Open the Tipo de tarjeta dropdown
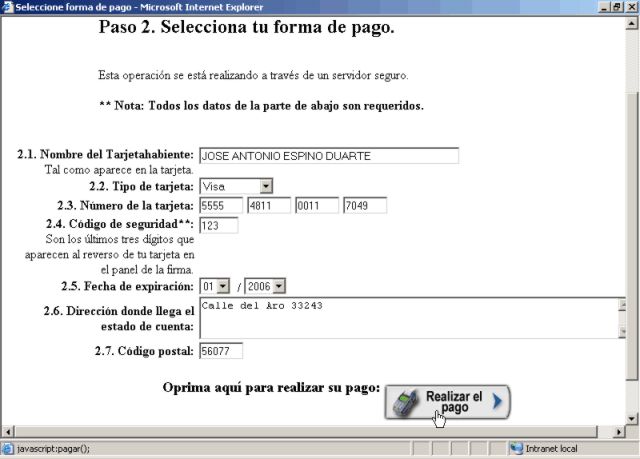 pos(265,186)
